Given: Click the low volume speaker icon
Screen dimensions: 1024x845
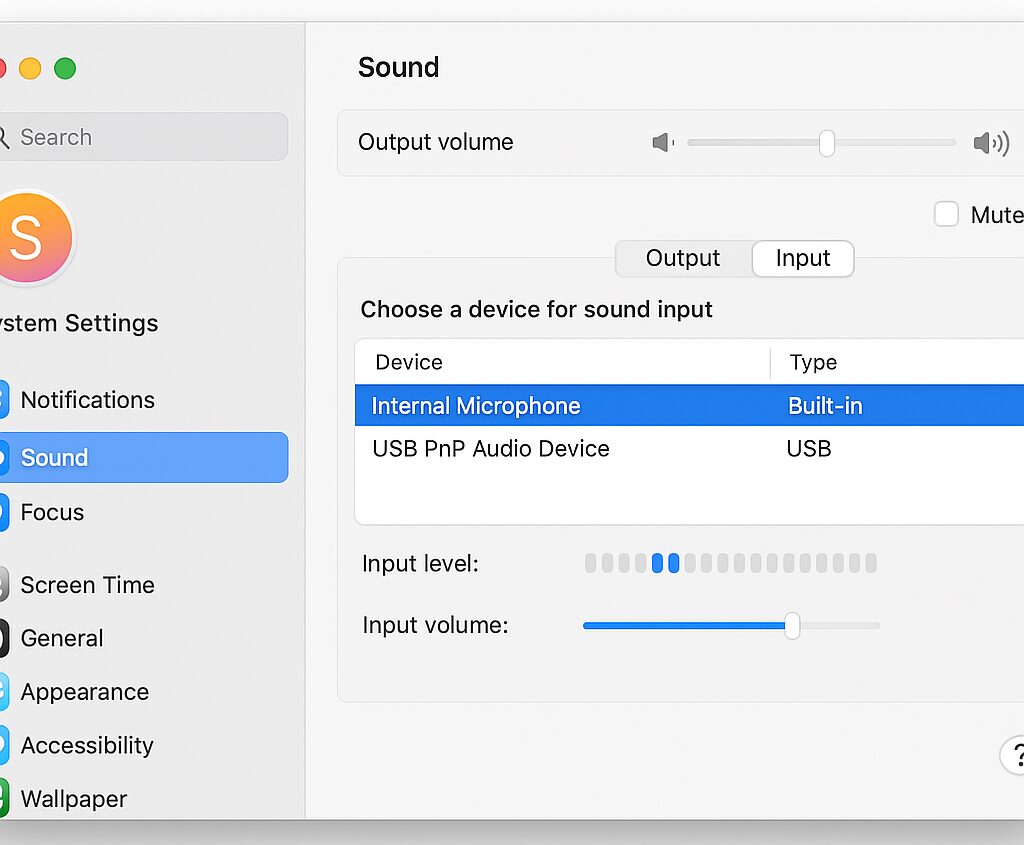Looking at the screenshot, I should coord(662,143).
